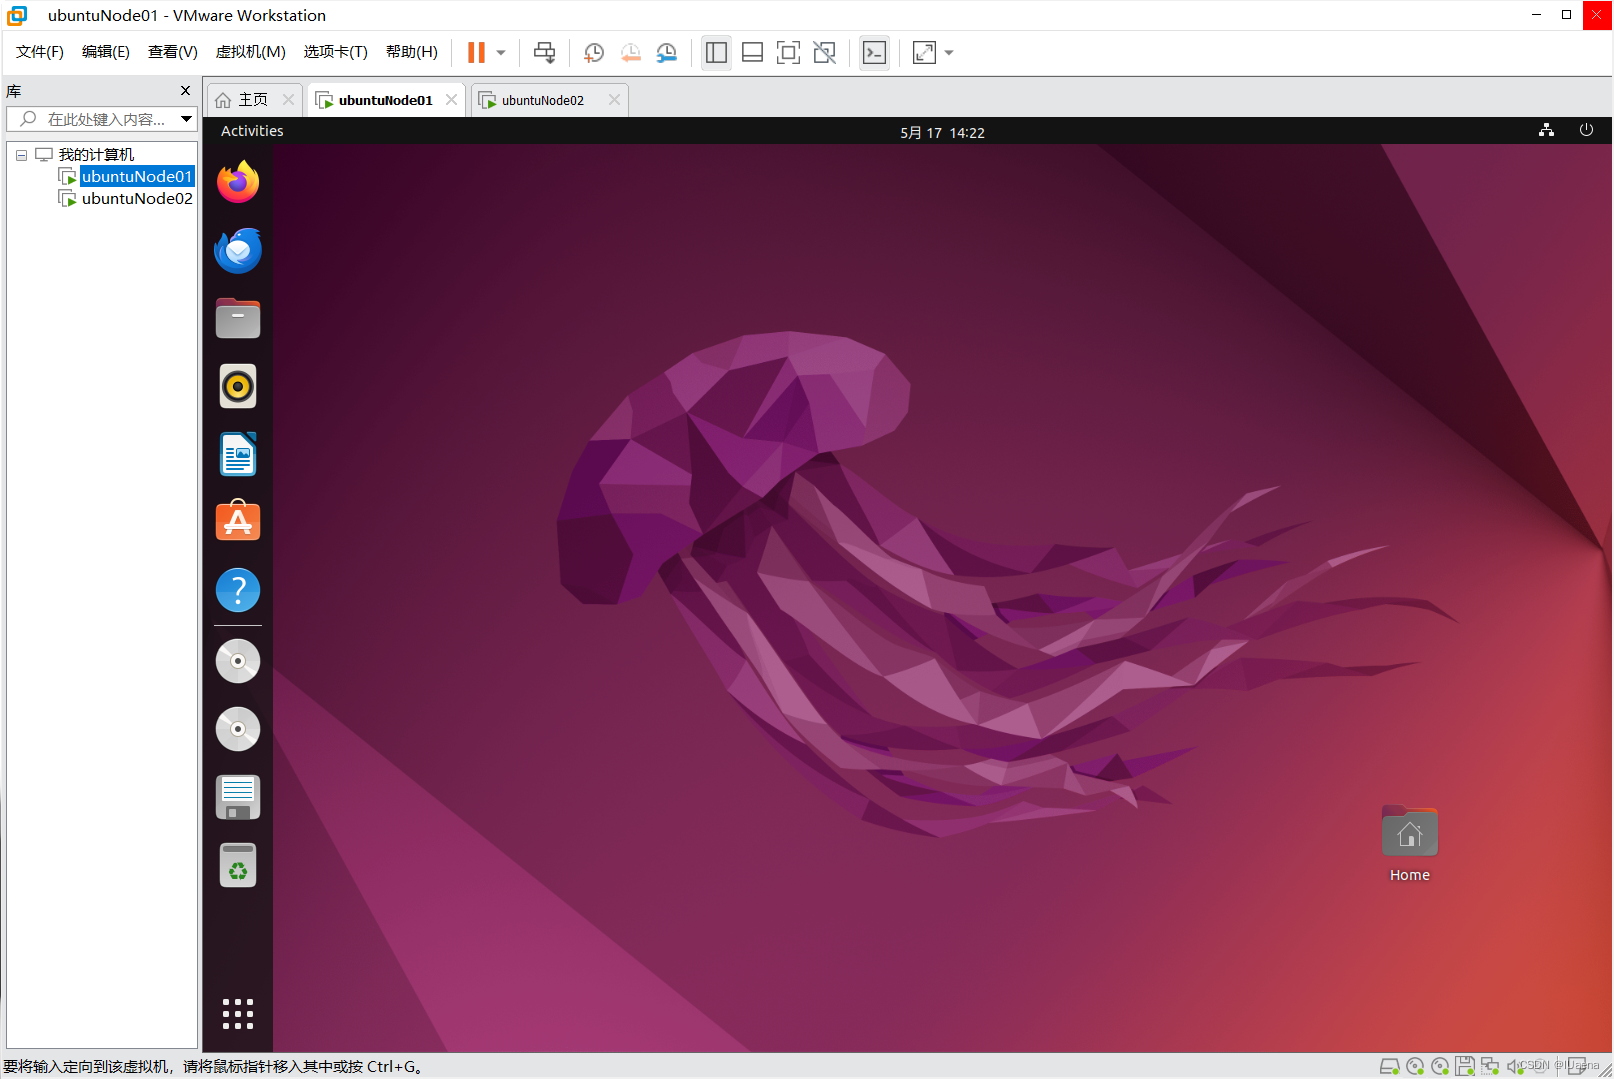Viewport: 1614px width, 1079px height.
Task: Open the 查看(V) menu
Action: click(173, 52)
